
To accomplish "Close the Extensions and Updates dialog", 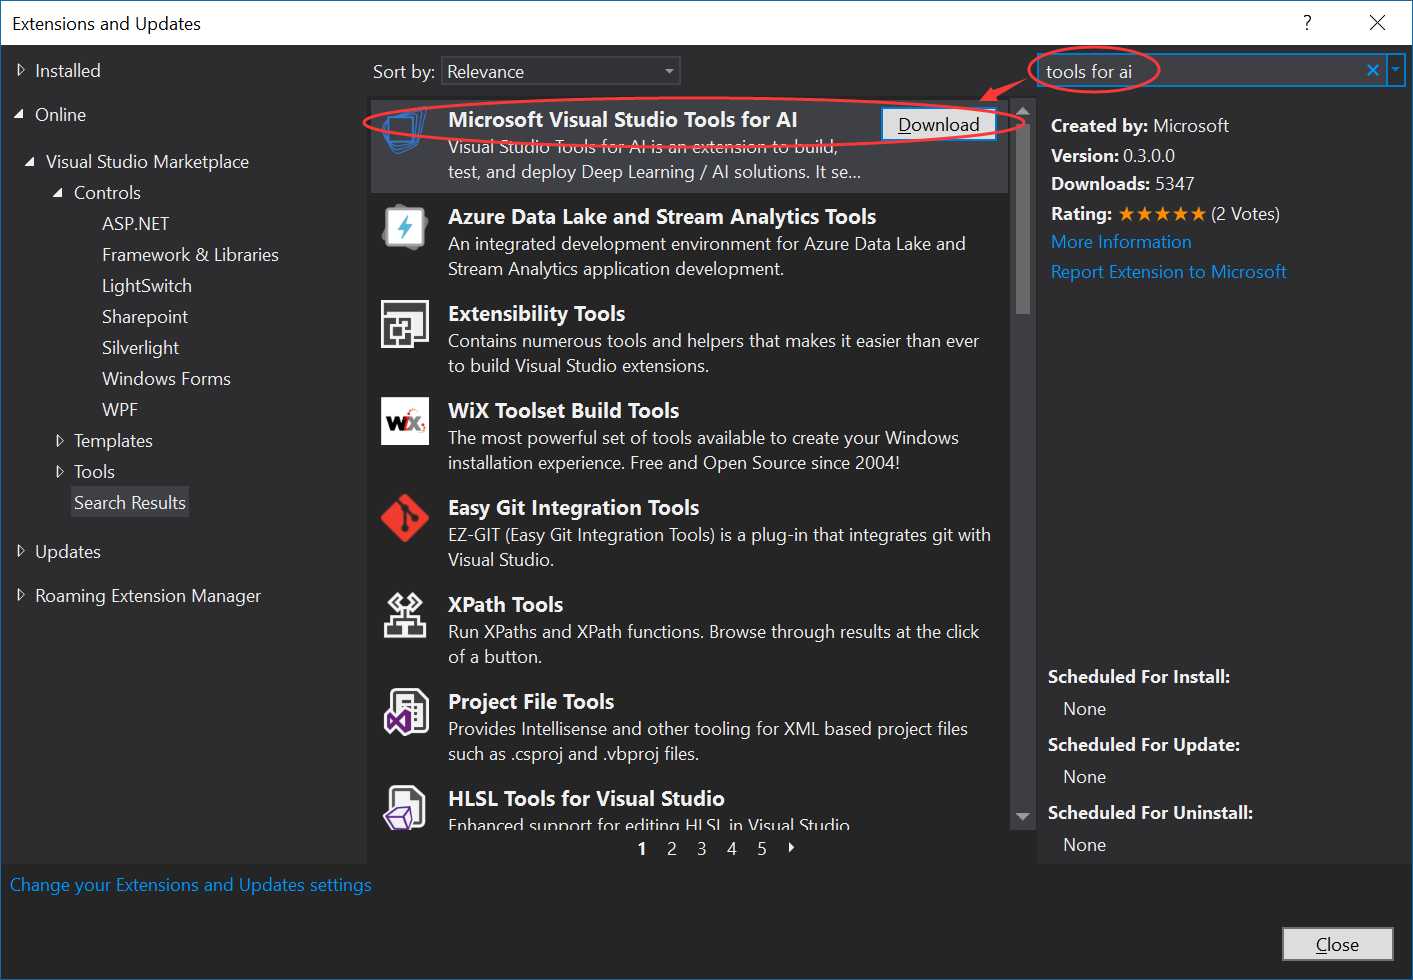I will pos(1377,22).
